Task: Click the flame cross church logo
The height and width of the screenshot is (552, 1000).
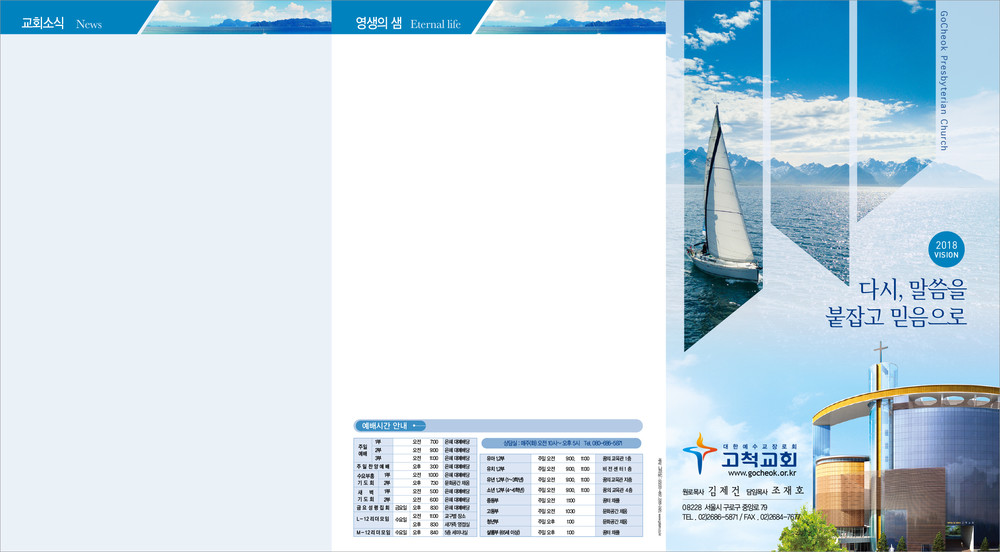Action: tap(698, 456)
